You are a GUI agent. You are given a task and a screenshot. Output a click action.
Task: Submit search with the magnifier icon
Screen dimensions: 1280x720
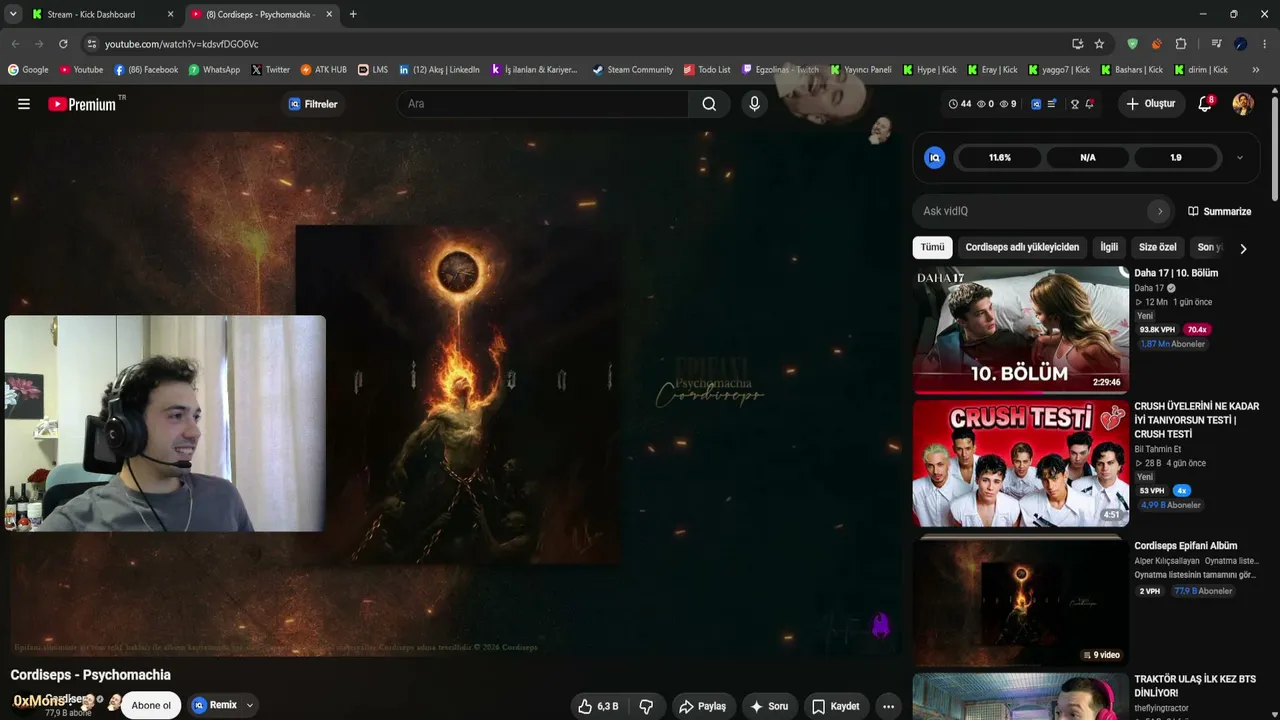(709, 104)
